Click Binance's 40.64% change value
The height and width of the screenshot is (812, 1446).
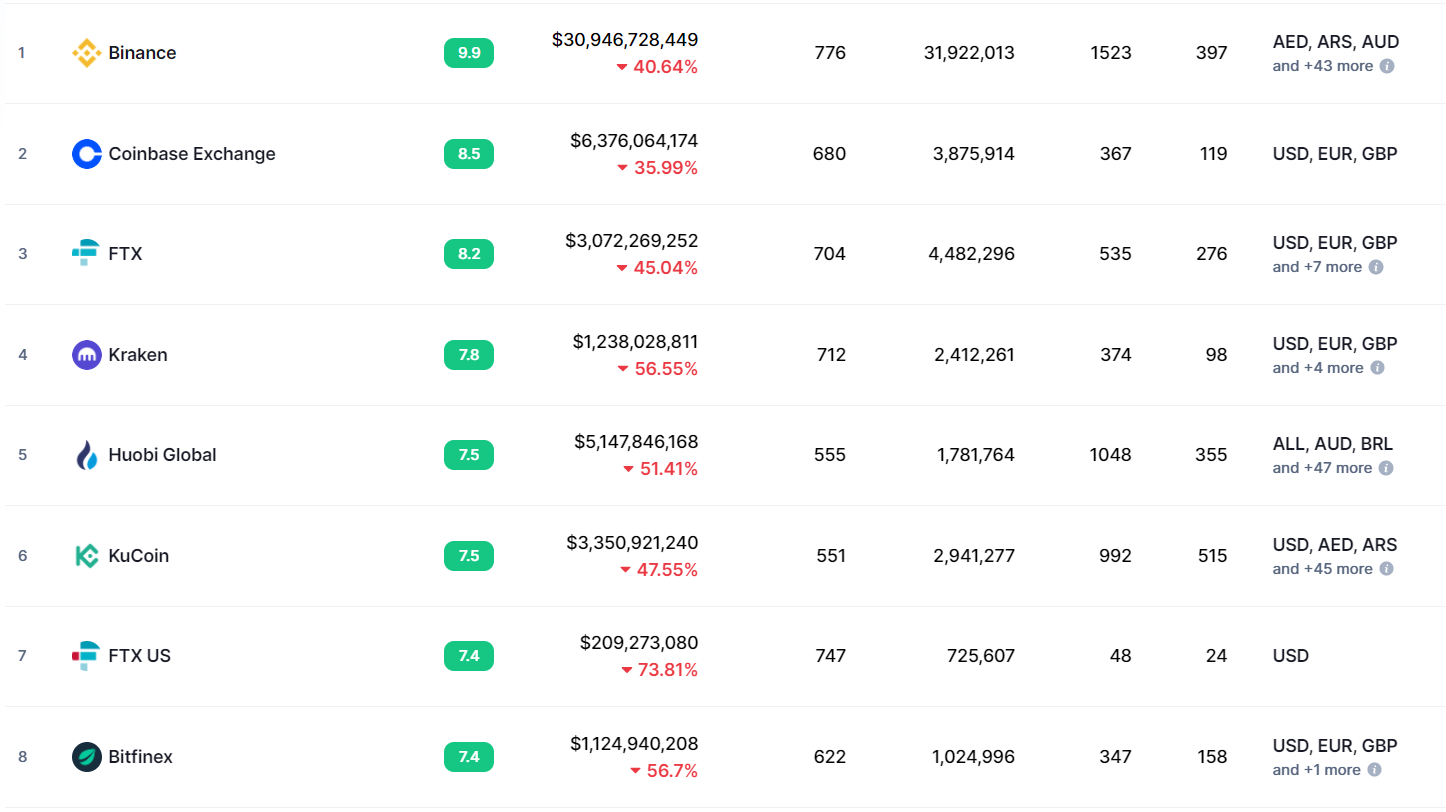point(665,67)
